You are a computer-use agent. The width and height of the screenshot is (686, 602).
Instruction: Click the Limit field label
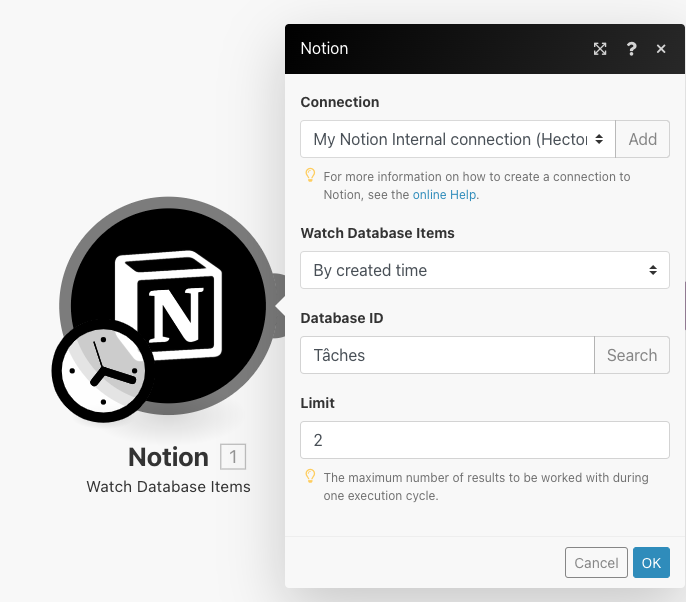(317, 403)
